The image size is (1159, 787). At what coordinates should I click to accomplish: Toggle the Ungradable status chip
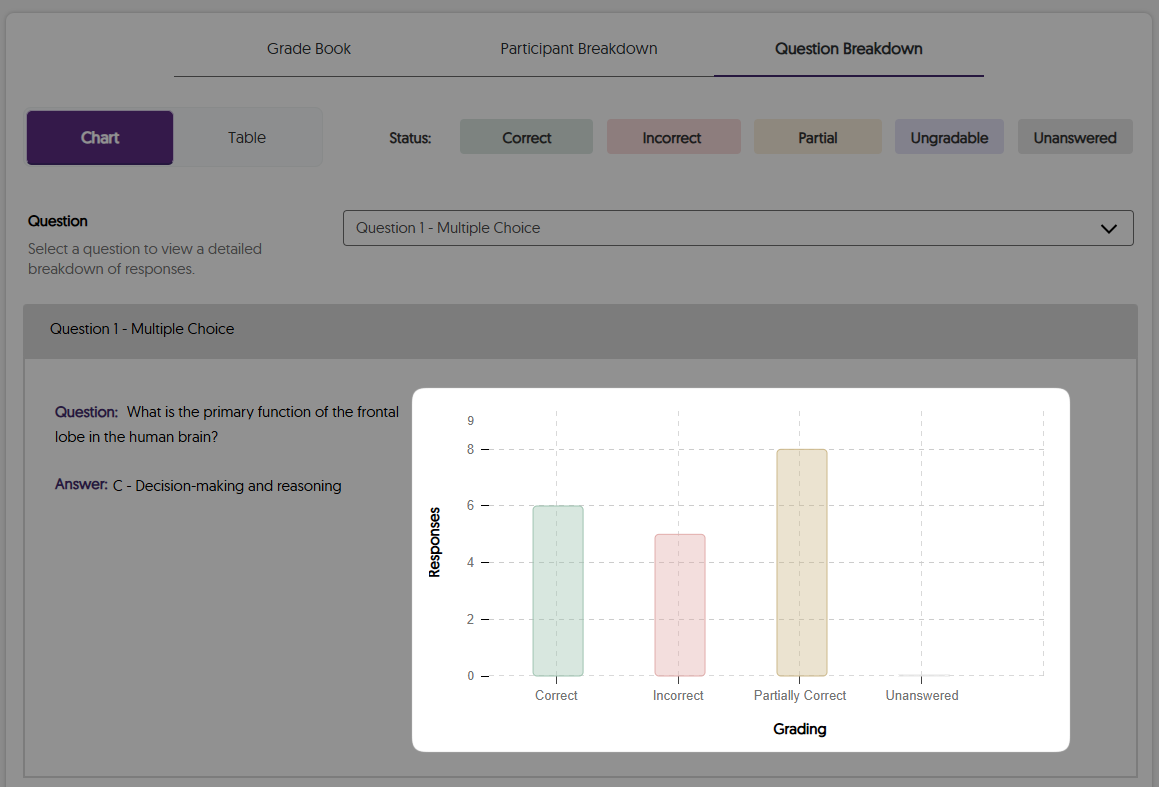[949, 137]
